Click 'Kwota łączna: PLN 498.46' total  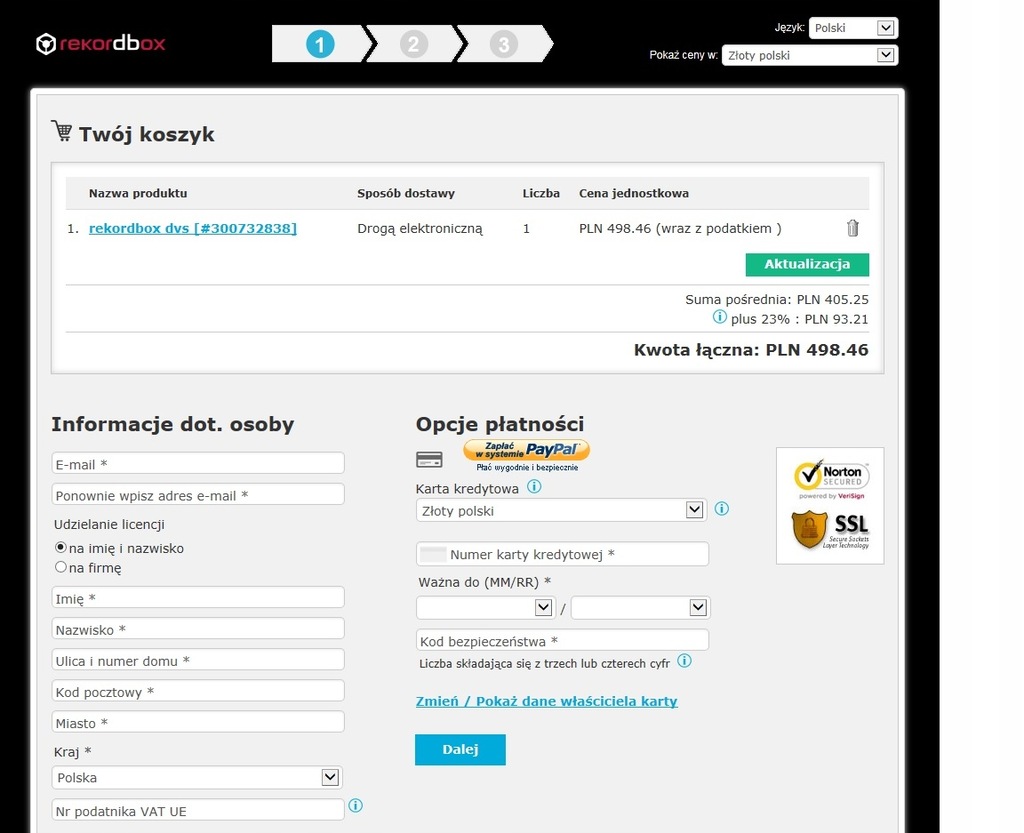[751, 350]
